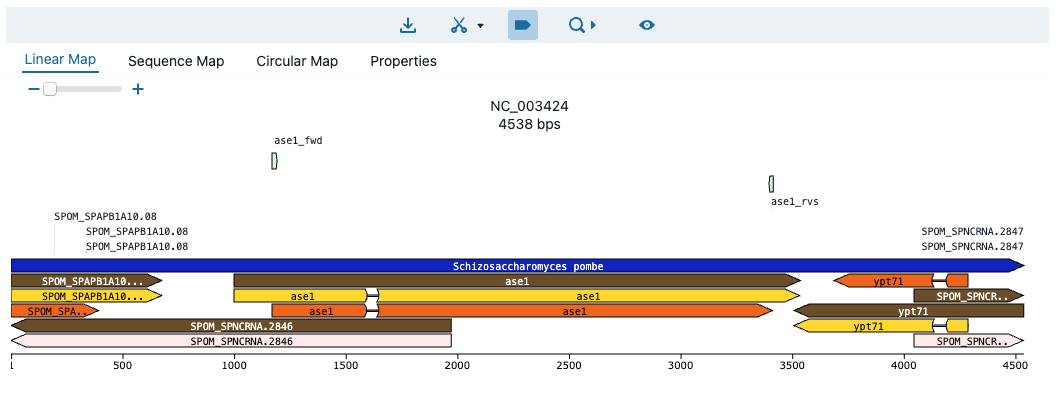The image size is (1060, 394).
Task: Select the brown ase1 gene feature
Action: (x=517, y=281)
